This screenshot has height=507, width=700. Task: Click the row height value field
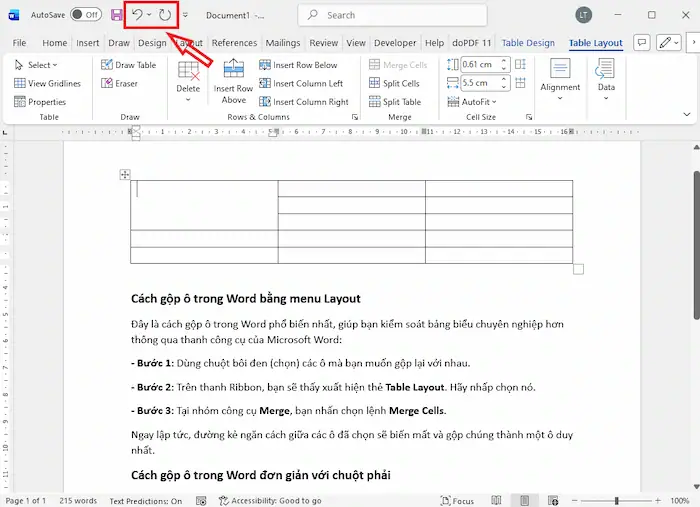pyautogui.click(x=480, y=65)
